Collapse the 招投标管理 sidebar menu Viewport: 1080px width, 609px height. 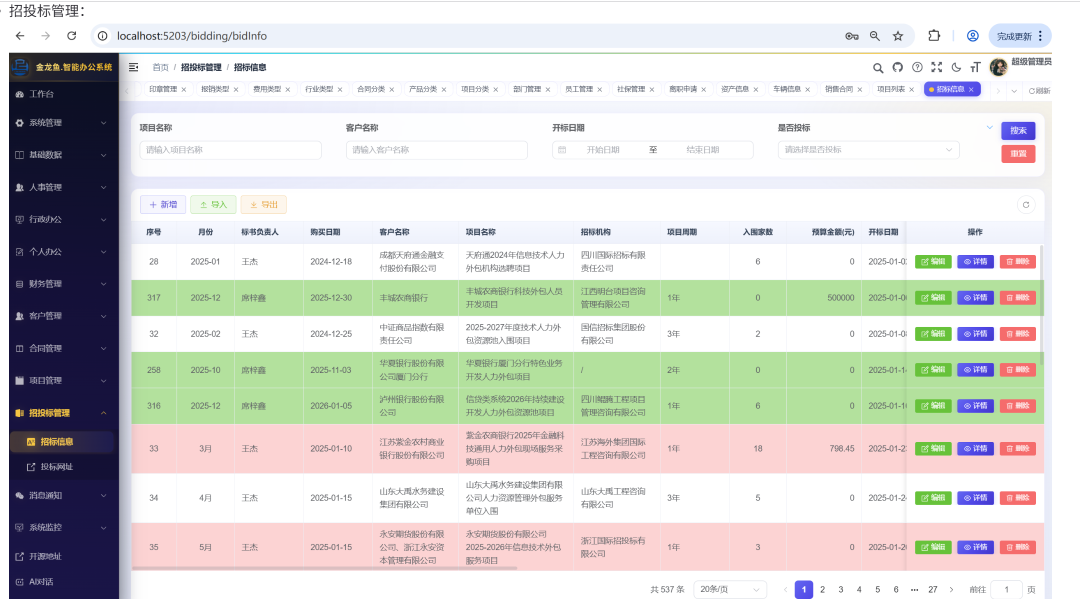pos(61,413)
